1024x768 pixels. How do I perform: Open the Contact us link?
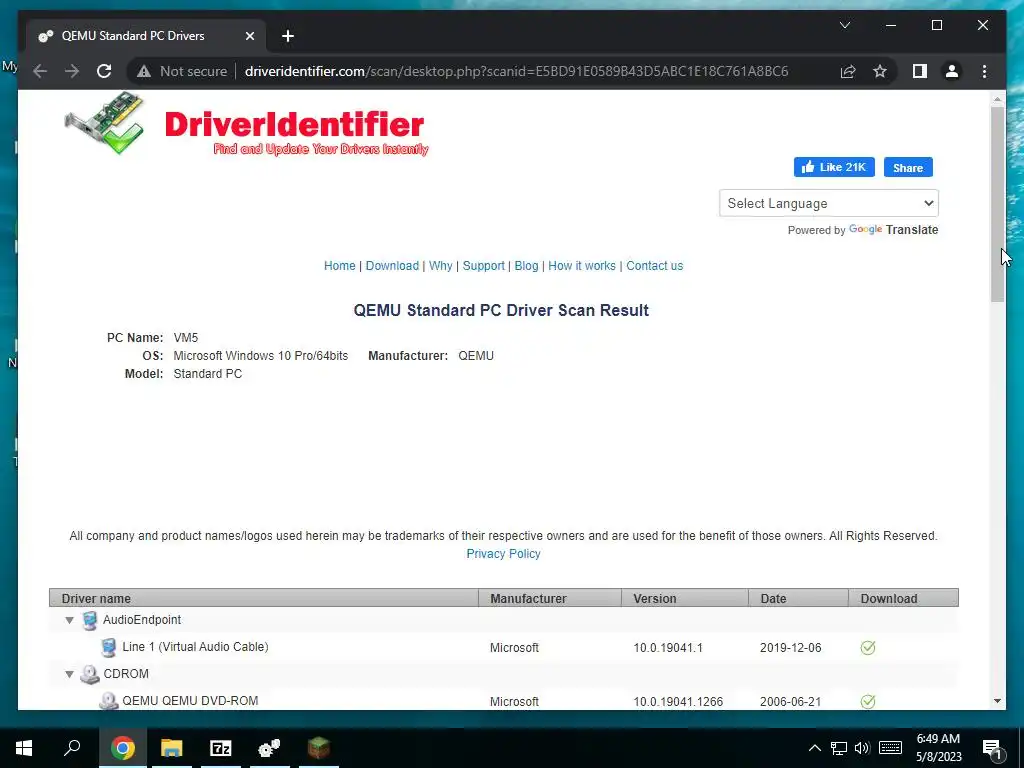(654, 266)
